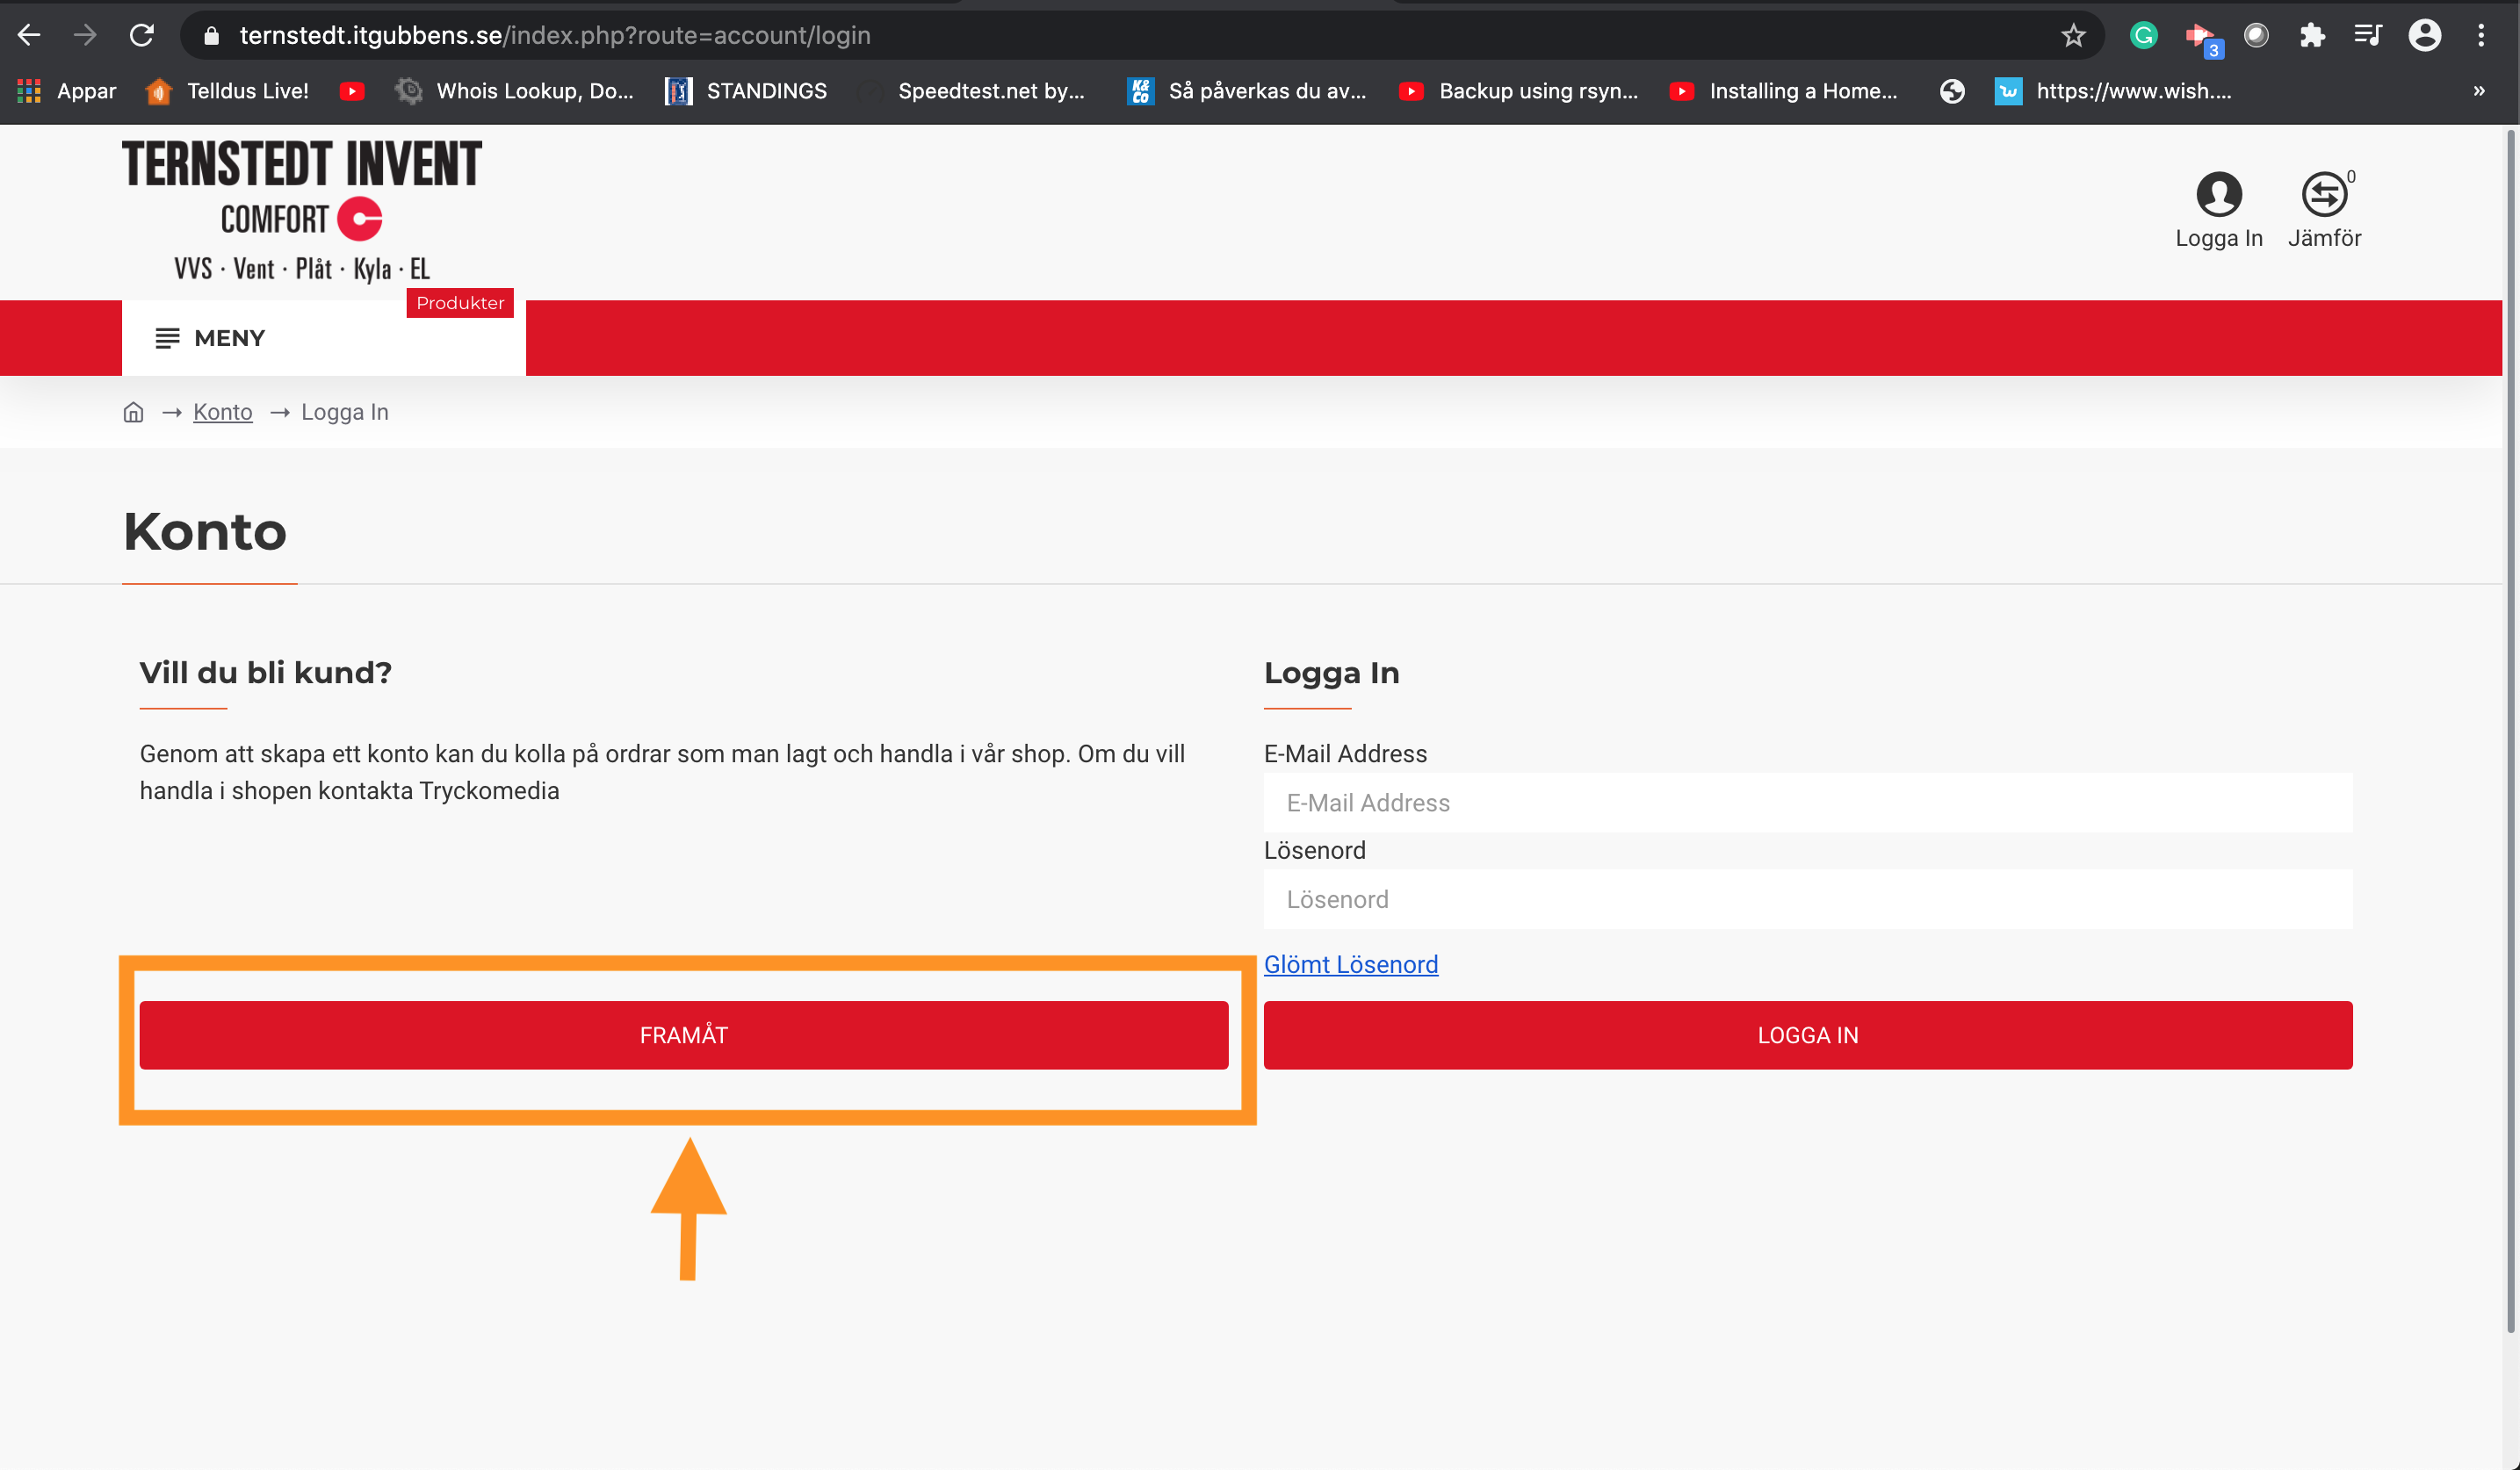Click the browser forward arrow
The width and height of the screenshot is (2520, 1470).
coord(85,35)
